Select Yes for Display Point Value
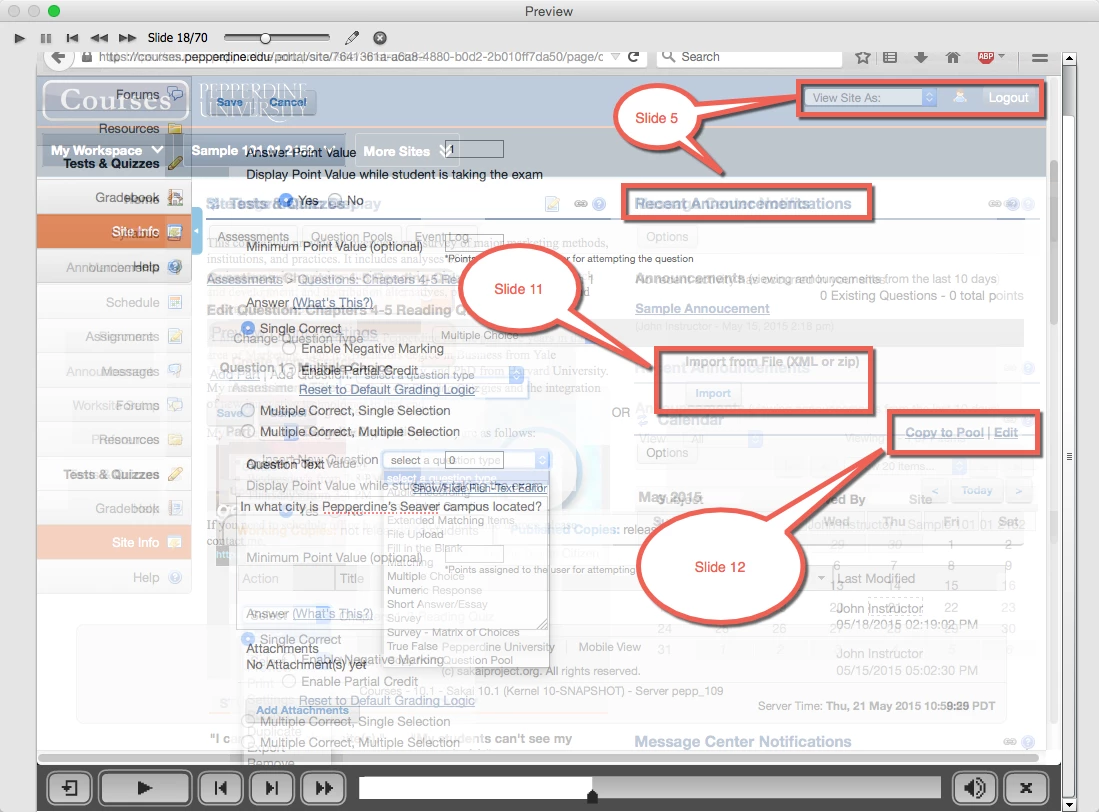 click(x=286, y=200)
